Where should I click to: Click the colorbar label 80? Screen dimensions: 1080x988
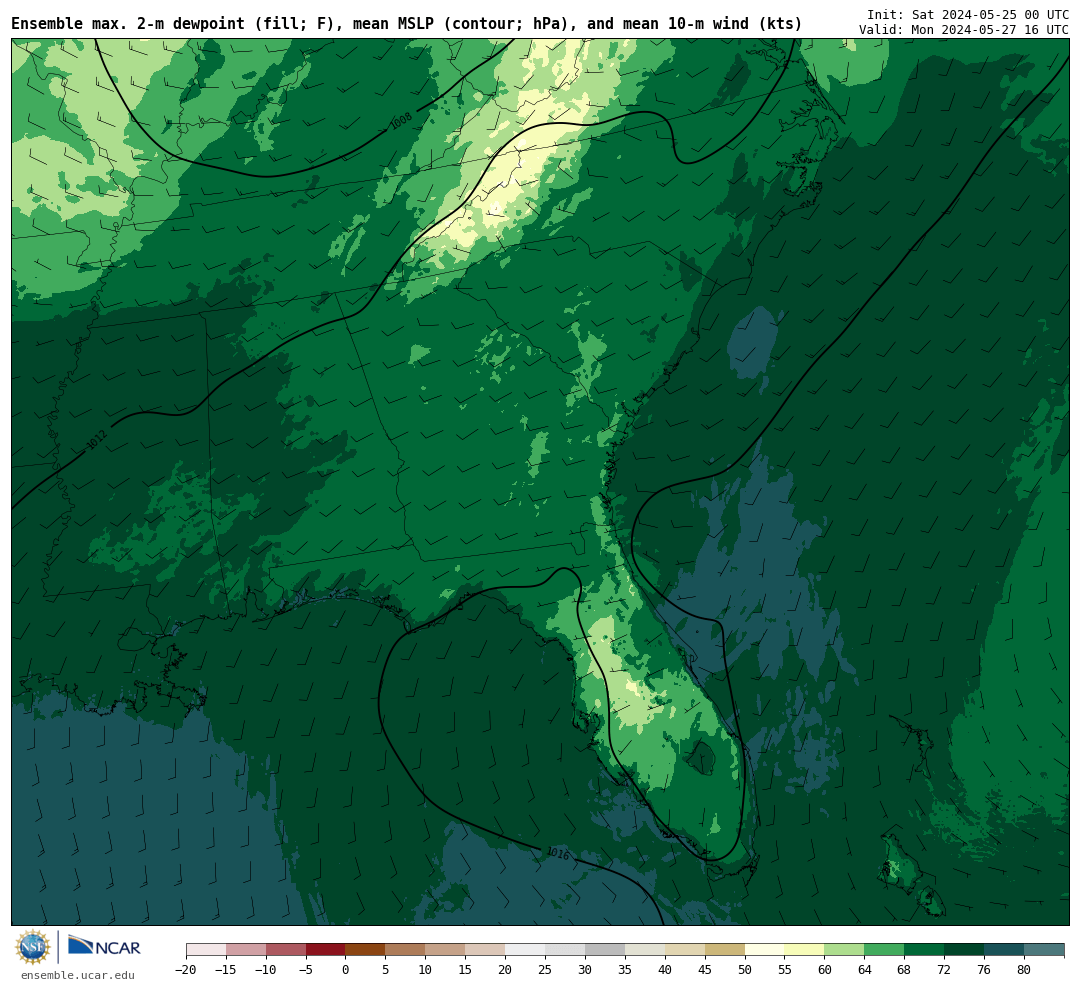click(1024, 970)
